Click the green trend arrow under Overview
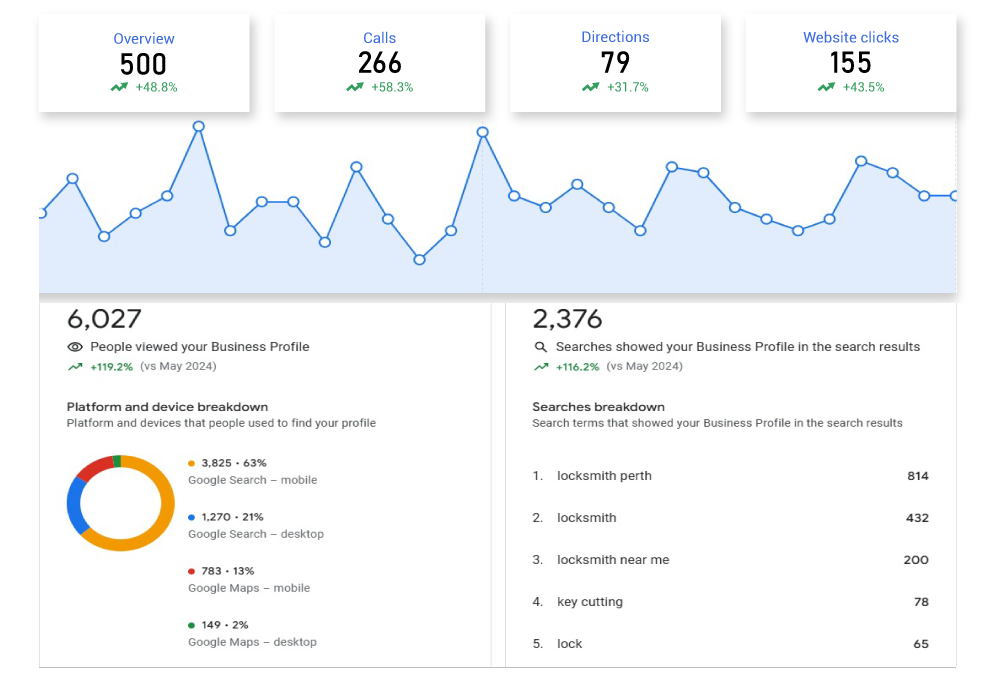This screenshot has width=994, height=677. [120, 88]
